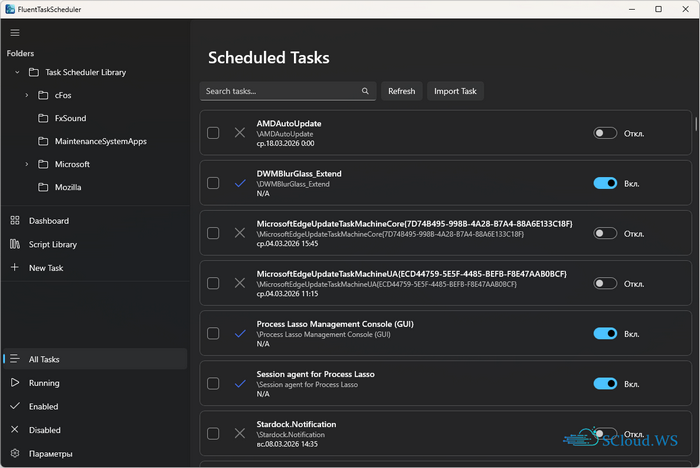Open Параметры settings gear icon
This screenshot has height=468, width=700.
tap(14, 454)
